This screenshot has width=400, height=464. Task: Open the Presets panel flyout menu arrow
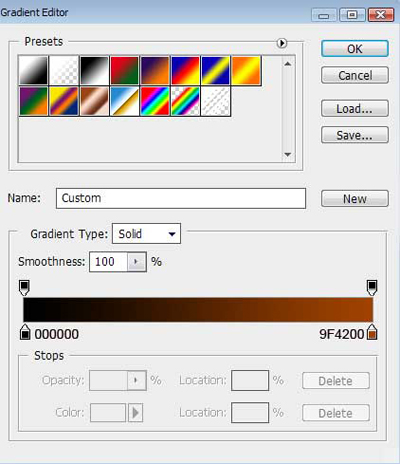282,43
